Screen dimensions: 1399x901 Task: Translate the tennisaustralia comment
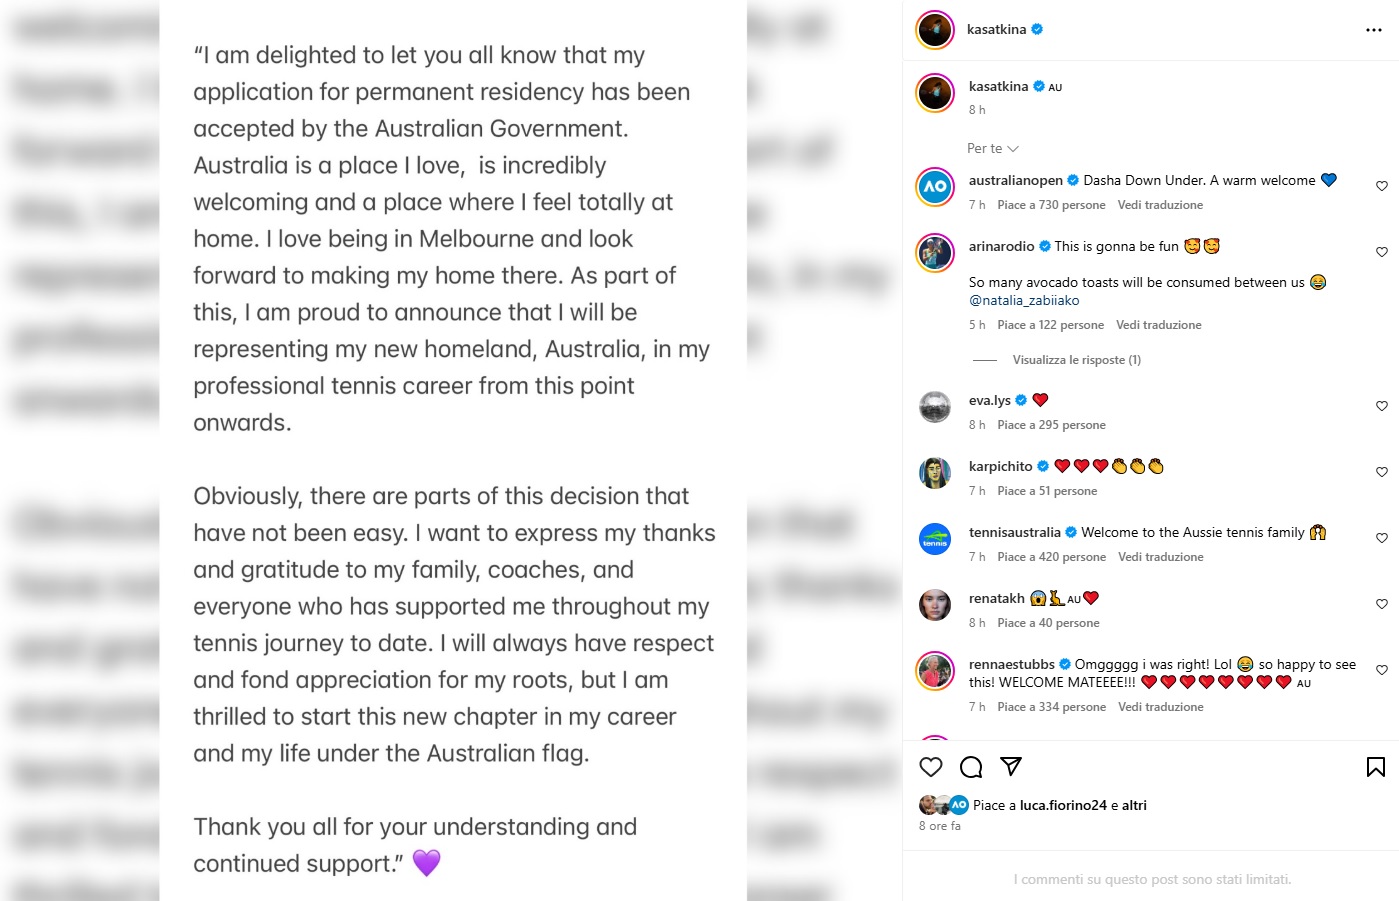(1160, 557)
